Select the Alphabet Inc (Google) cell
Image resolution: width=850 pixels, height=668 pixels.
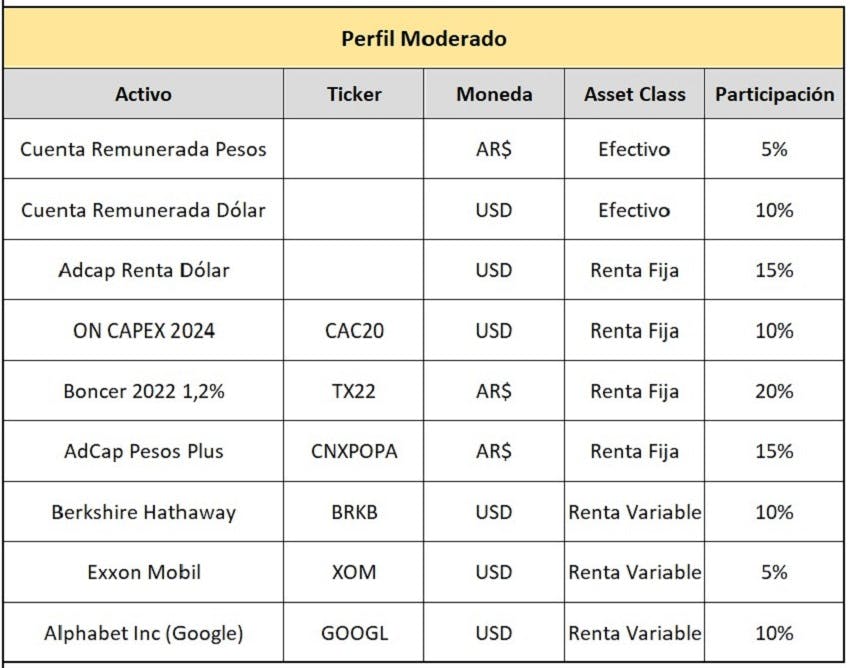point(143,633)
